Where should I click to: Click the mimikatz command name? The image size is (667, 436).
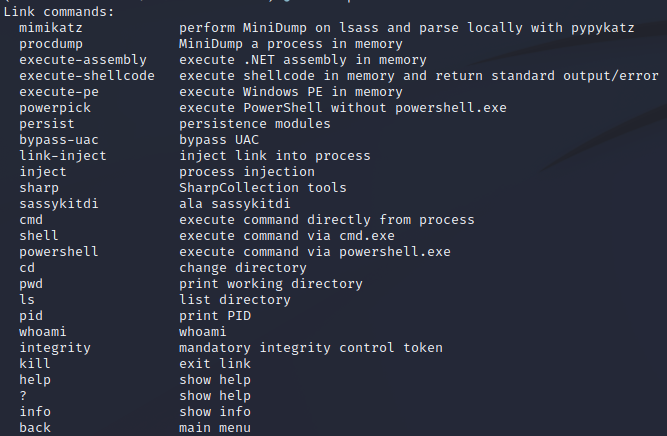(51, 28)
